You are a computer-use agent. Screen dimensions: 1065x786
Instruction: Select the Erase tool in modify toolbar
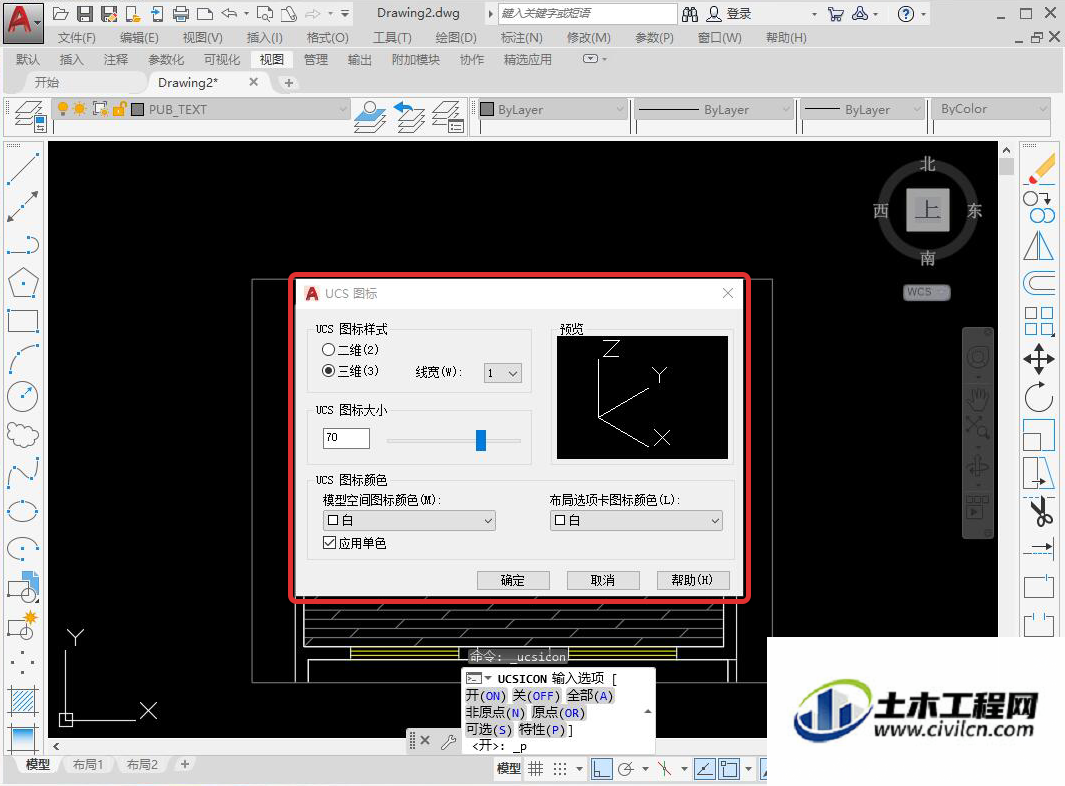pos(1039,168)
